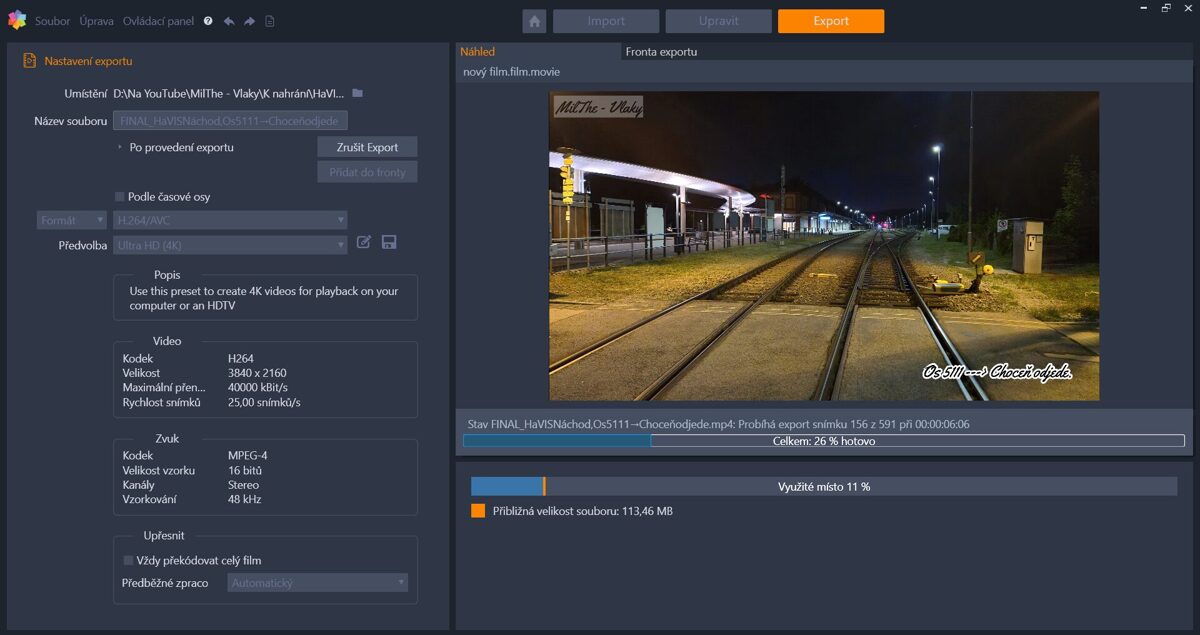1200x635 pixels.
Task: Click the document icon beside redo
Action: (269, 21)
